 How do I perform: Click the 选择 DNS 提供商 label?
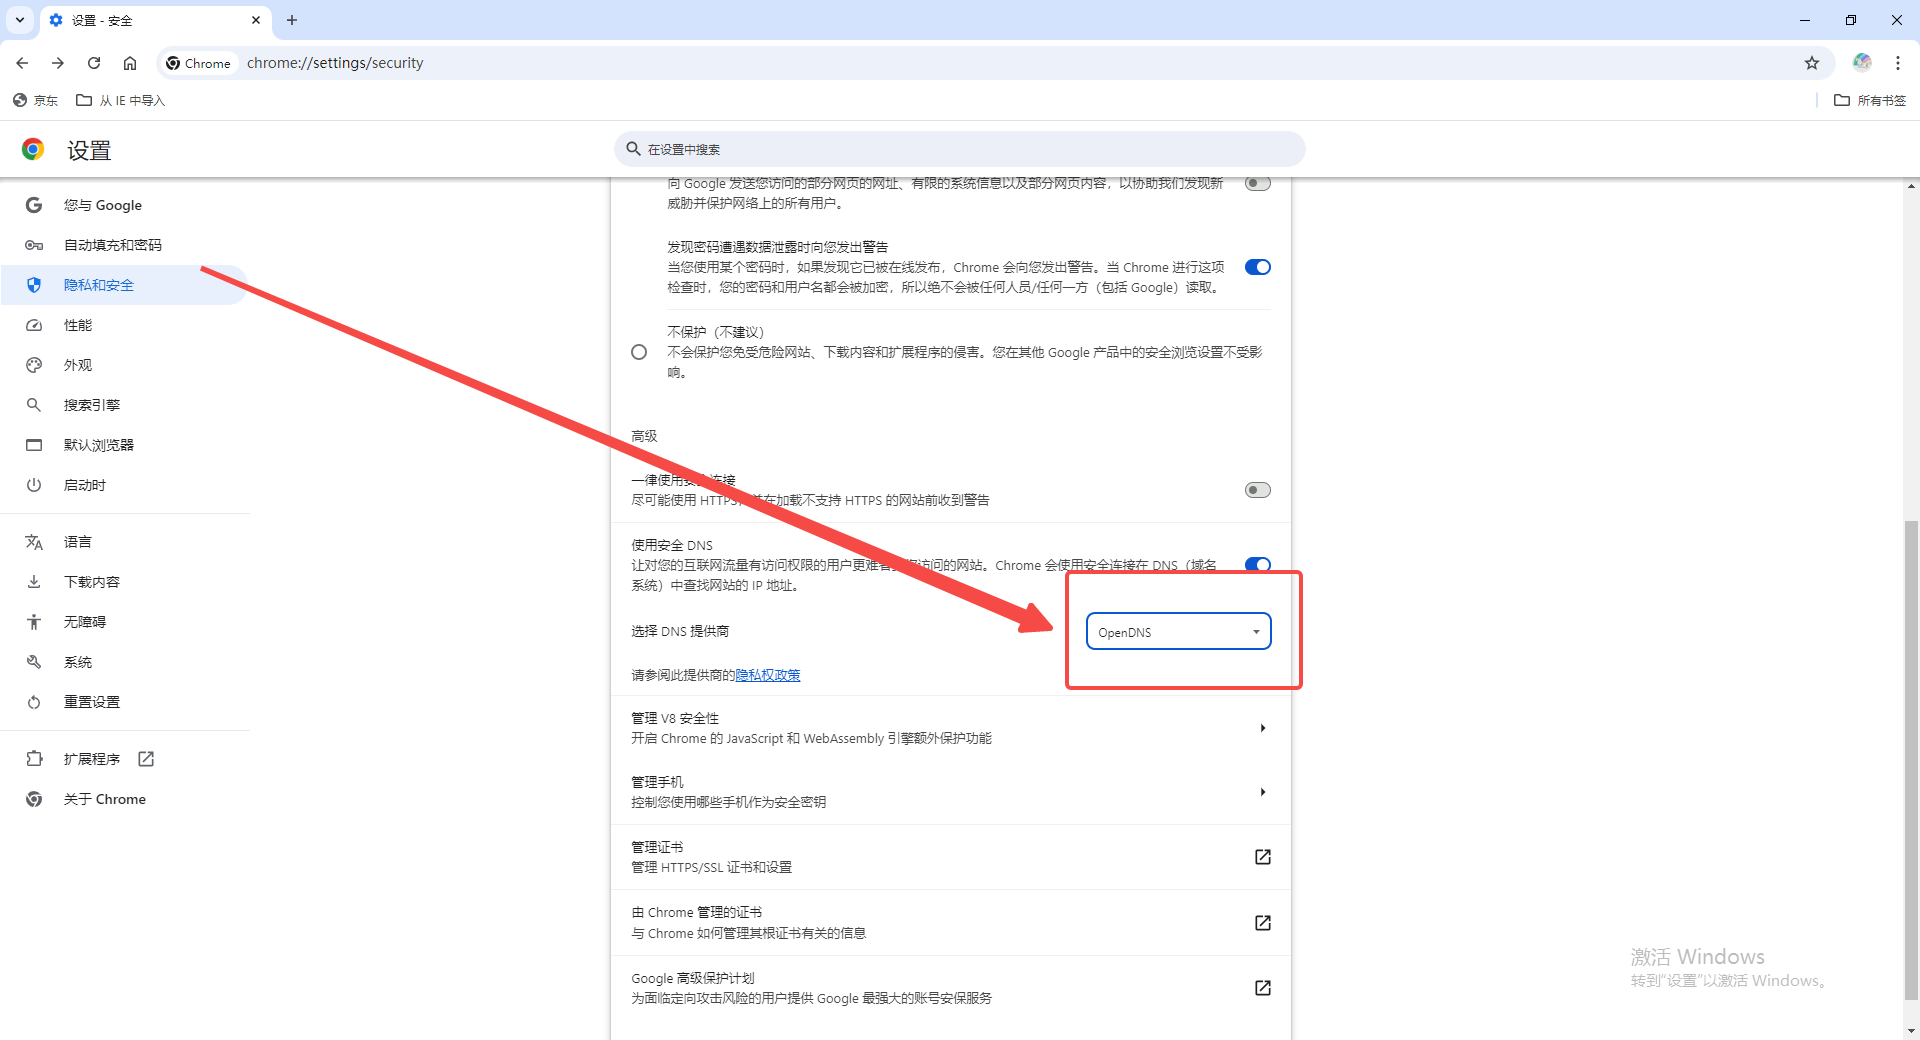click(x=680, y=631)
